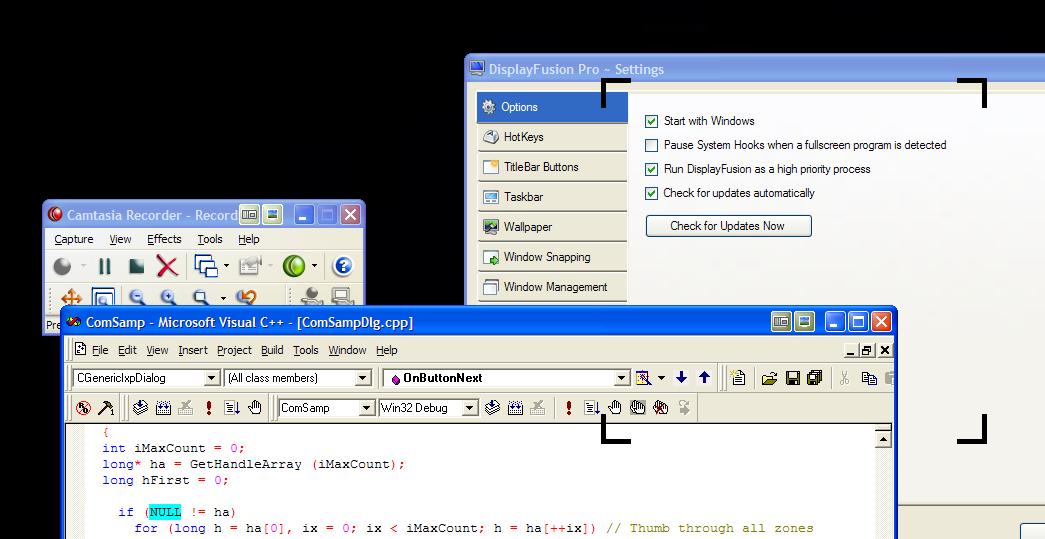This screenshot has height=539, width=1045.
Task: Click the blue down arrow toolbar icon
Action: click(x=682, y=378)
